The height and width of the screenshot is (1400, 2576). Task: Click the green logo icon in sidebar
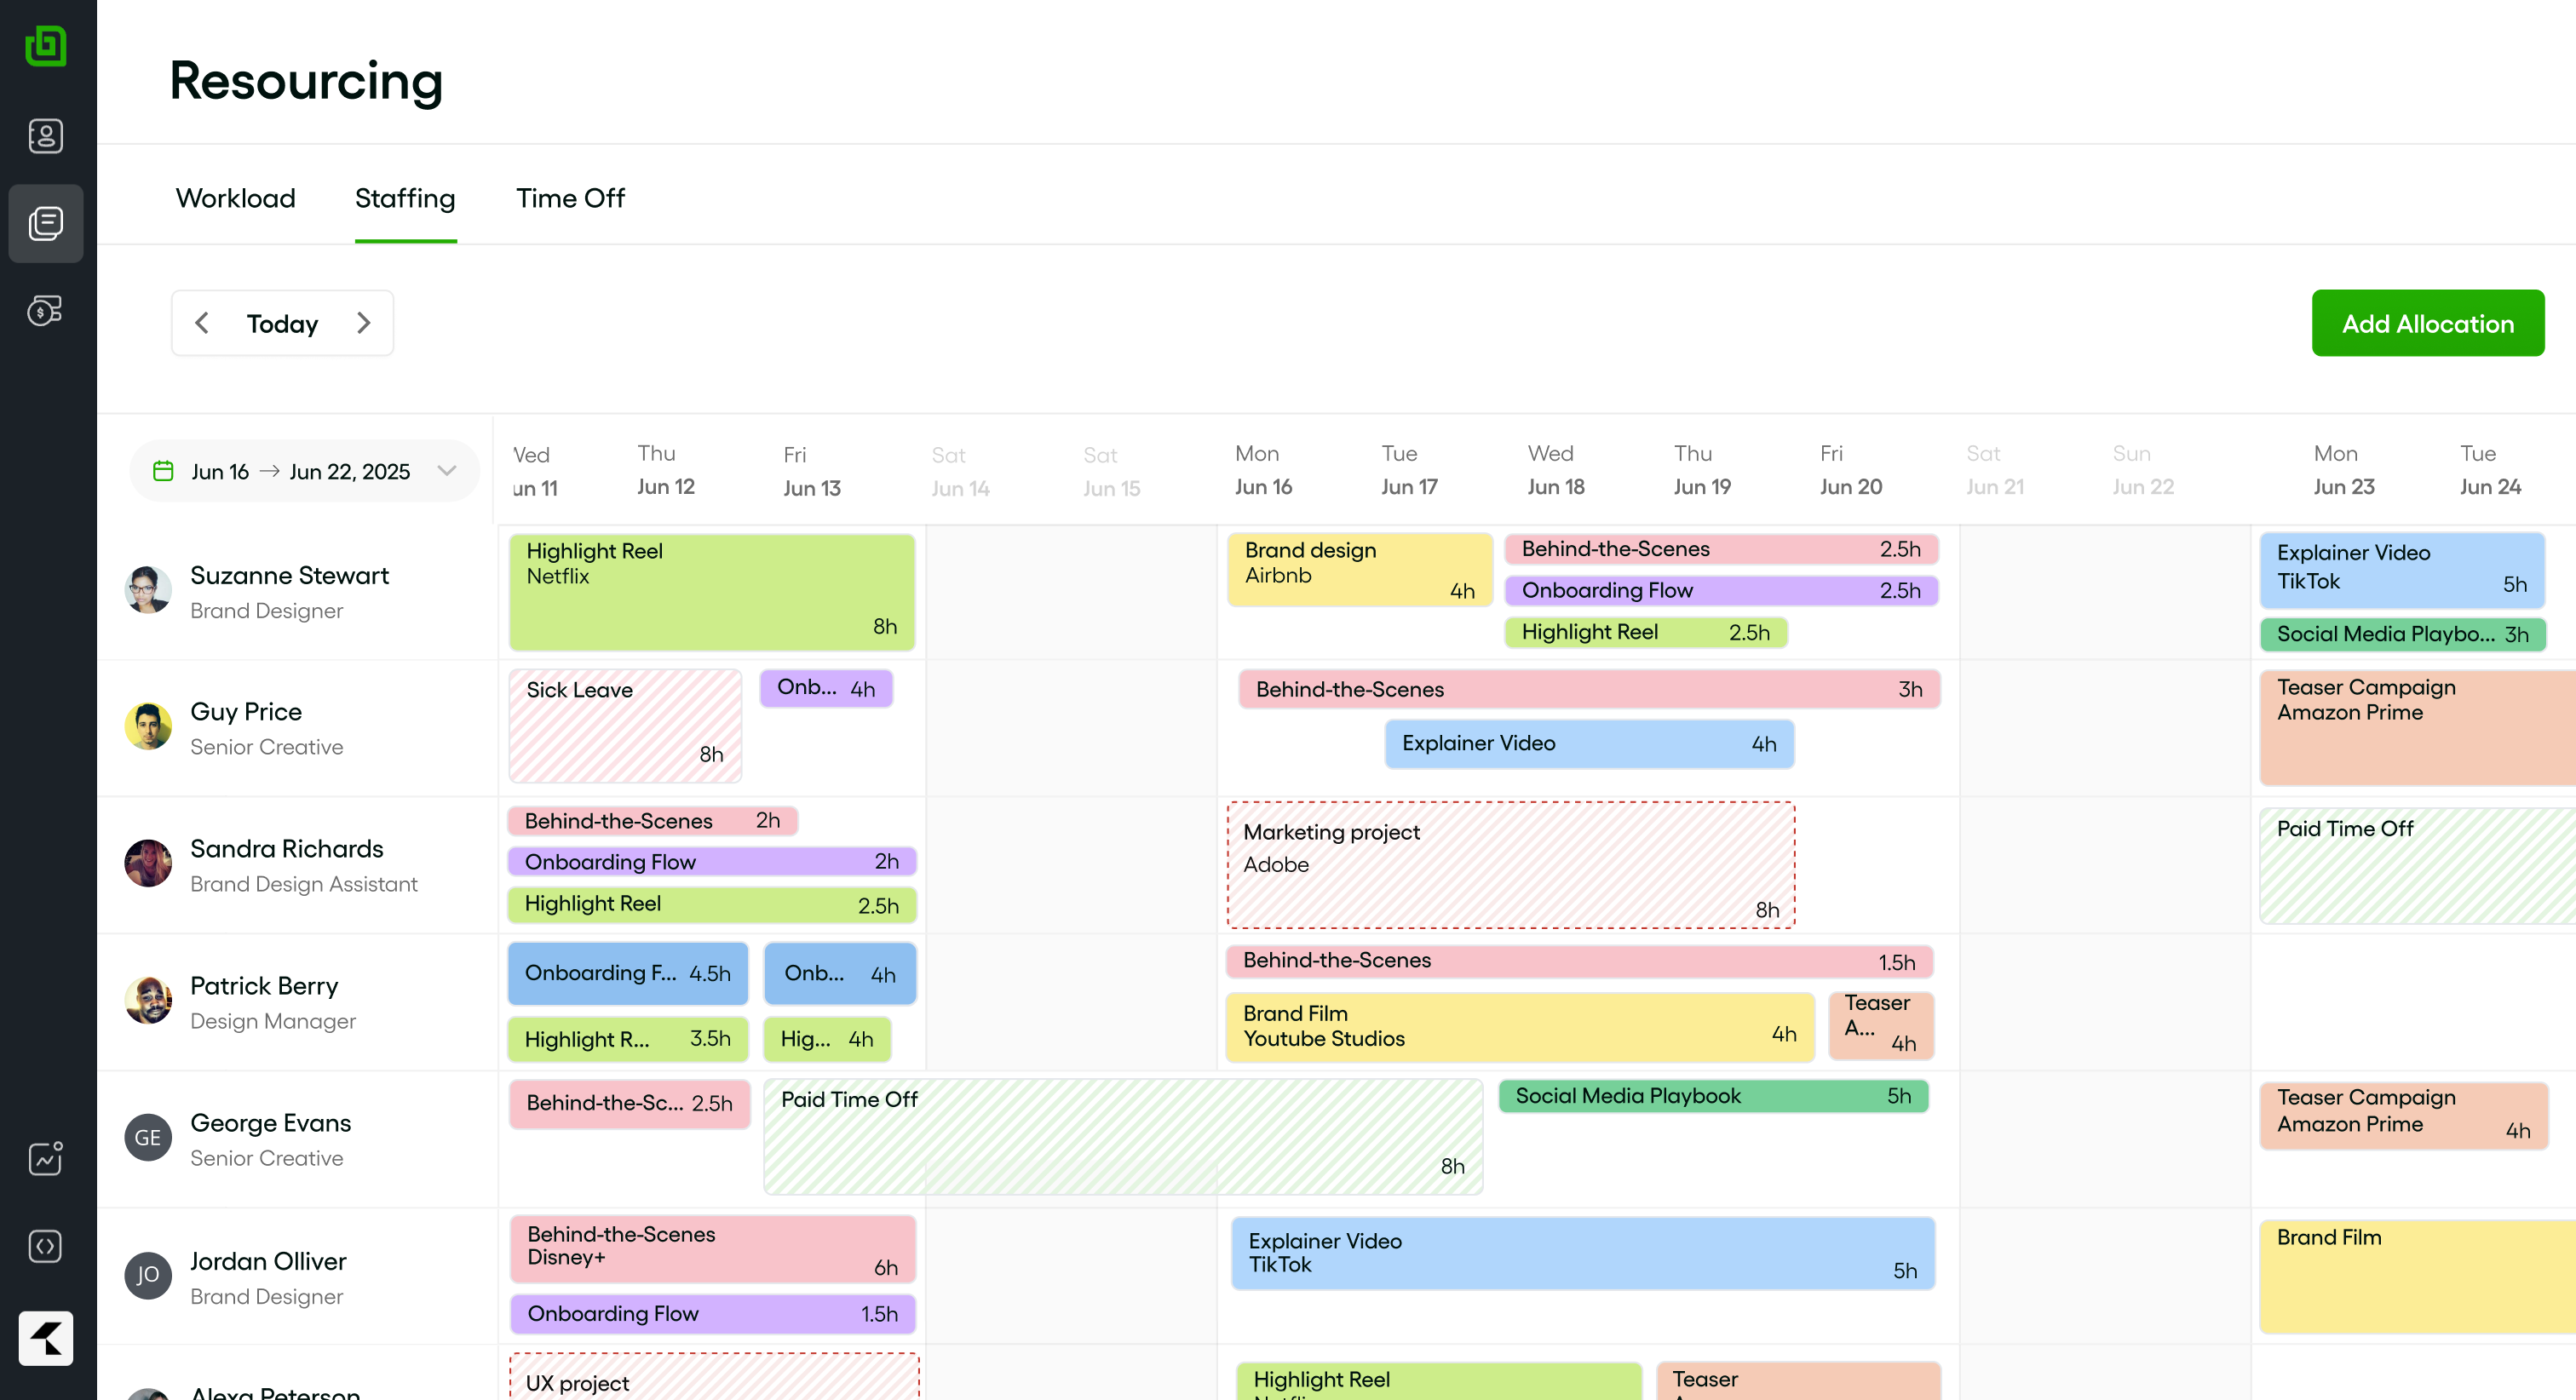[46, 46]
